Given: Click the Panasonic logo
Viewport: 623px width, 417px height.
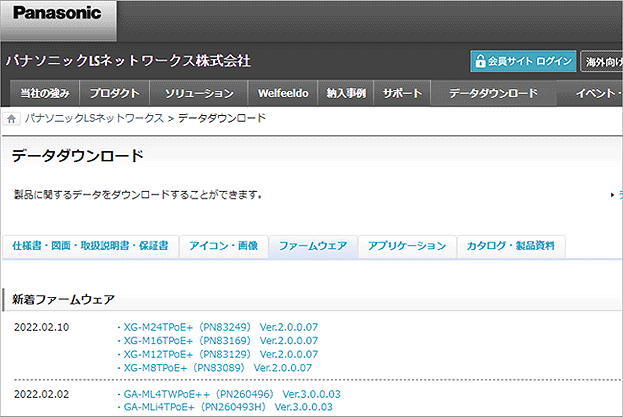Looking at the screenshot, I should [57, 13].
